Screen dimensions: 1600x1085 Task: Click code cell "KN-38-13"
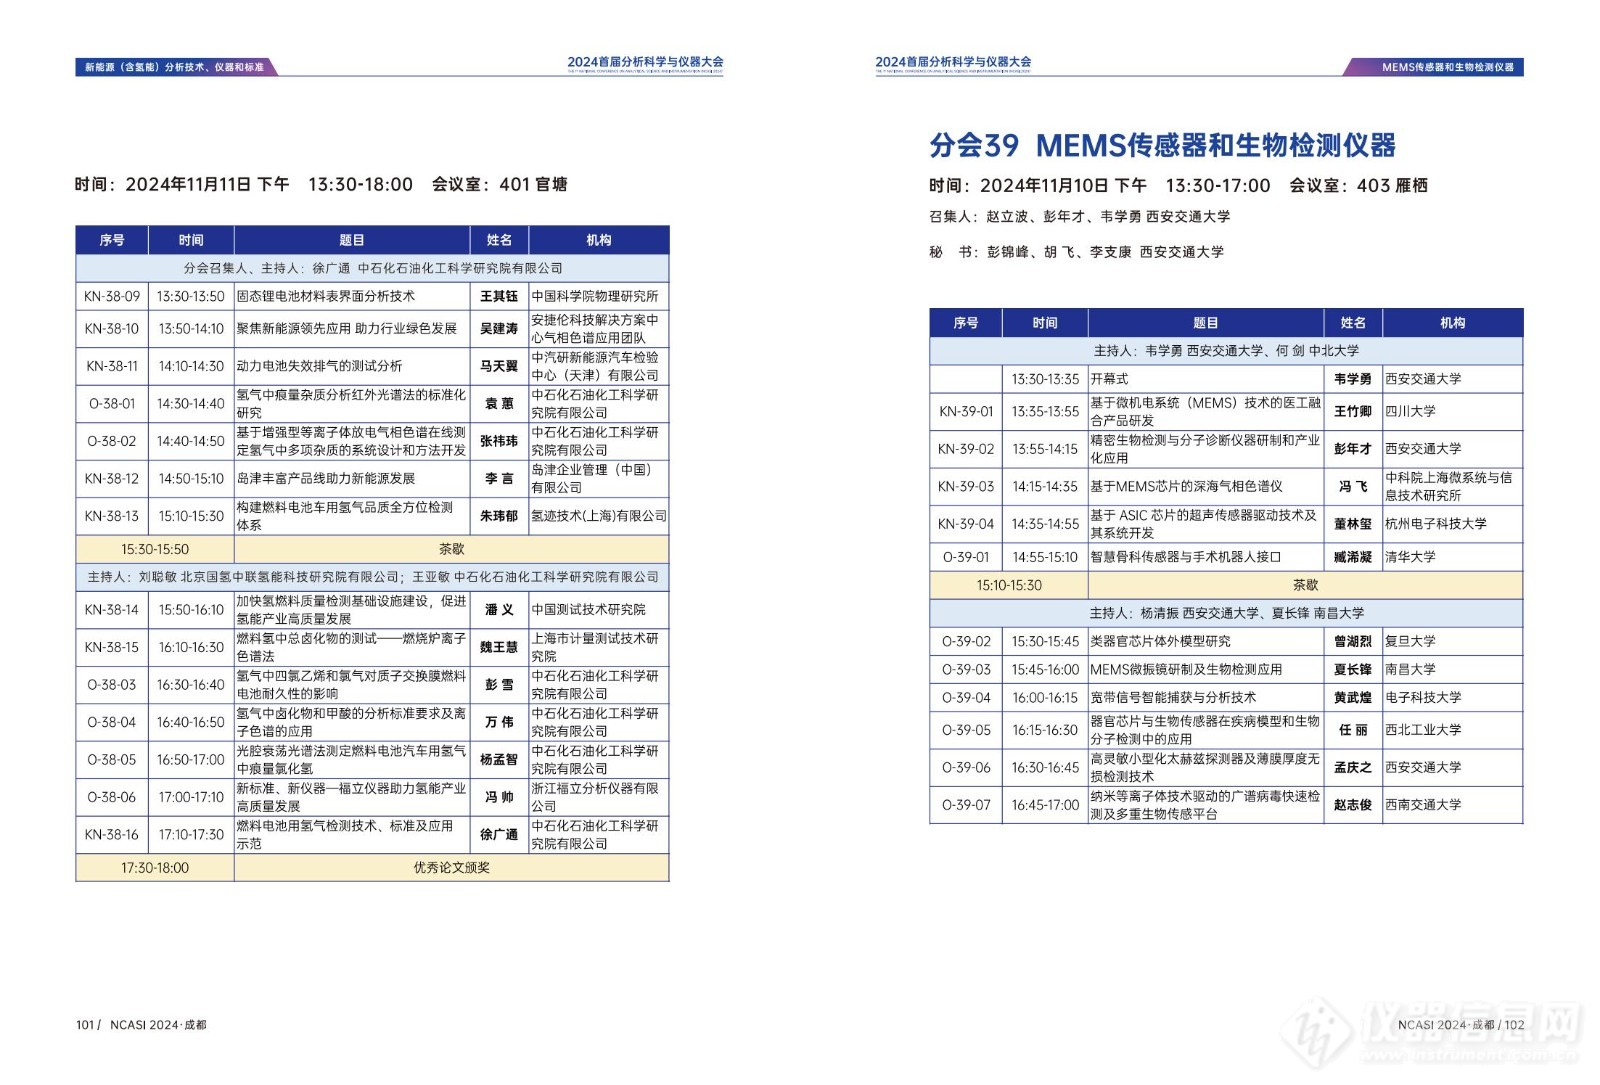[x=112, y=516]
